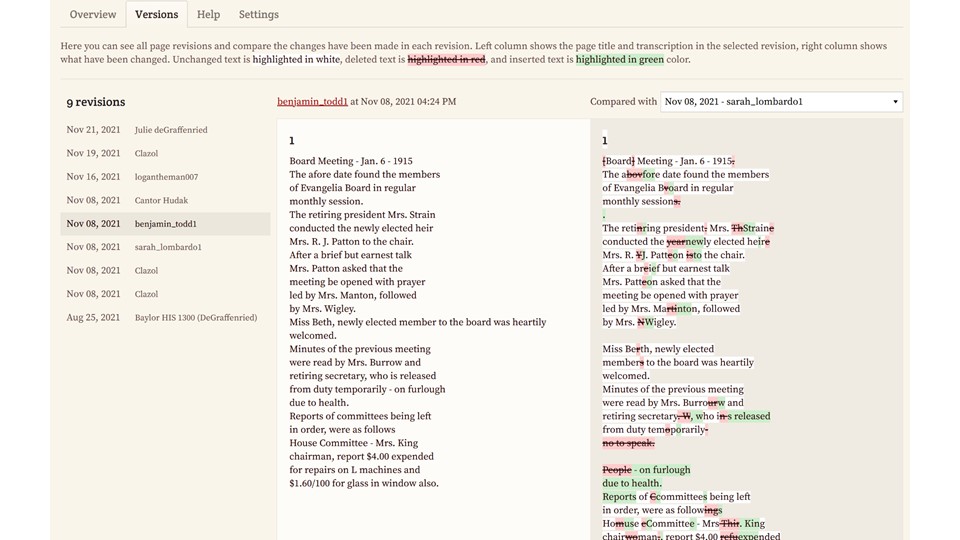Click 'People - on furlough' diff line
This screenshot has height=540, width=960.
(647, 470)
